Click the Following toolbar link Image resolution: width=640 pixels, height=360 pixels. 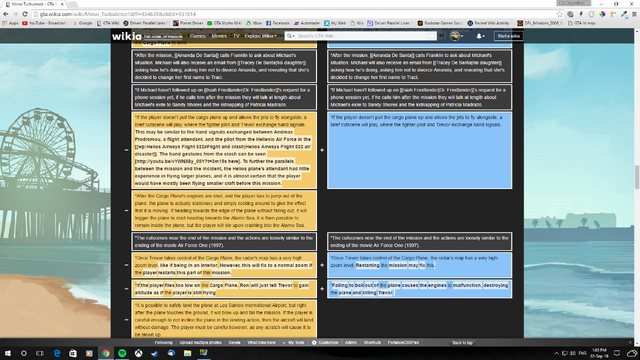pyautogui.click(x=164, y=343)
